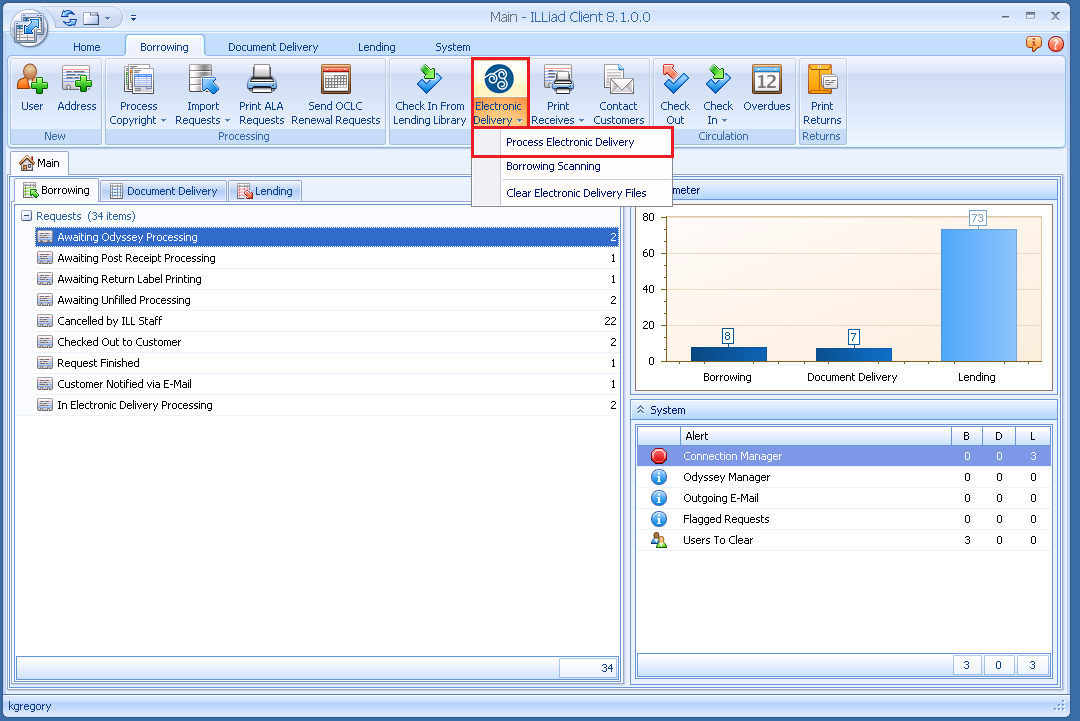Screen dimensions: 1080x721
Task: Open ILLiad Help with the question mark button
Action: (1056, 45)
